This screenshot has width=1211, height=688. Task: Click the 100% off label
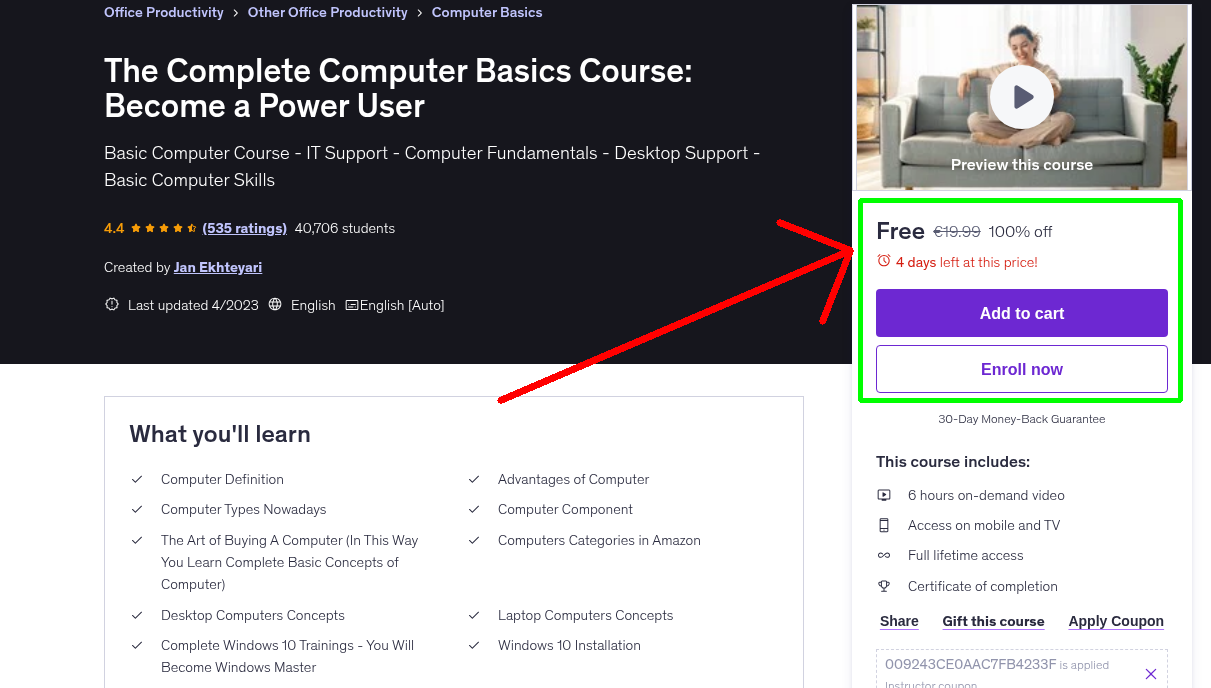[x=1020, y=232]
